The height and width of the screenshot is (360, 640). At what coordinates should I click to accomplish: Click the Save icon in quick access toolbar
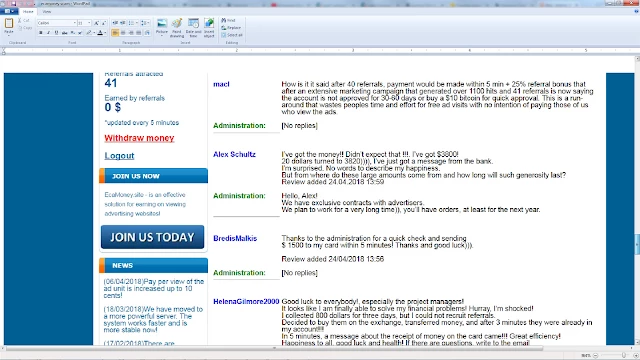(x=13, y=3)
